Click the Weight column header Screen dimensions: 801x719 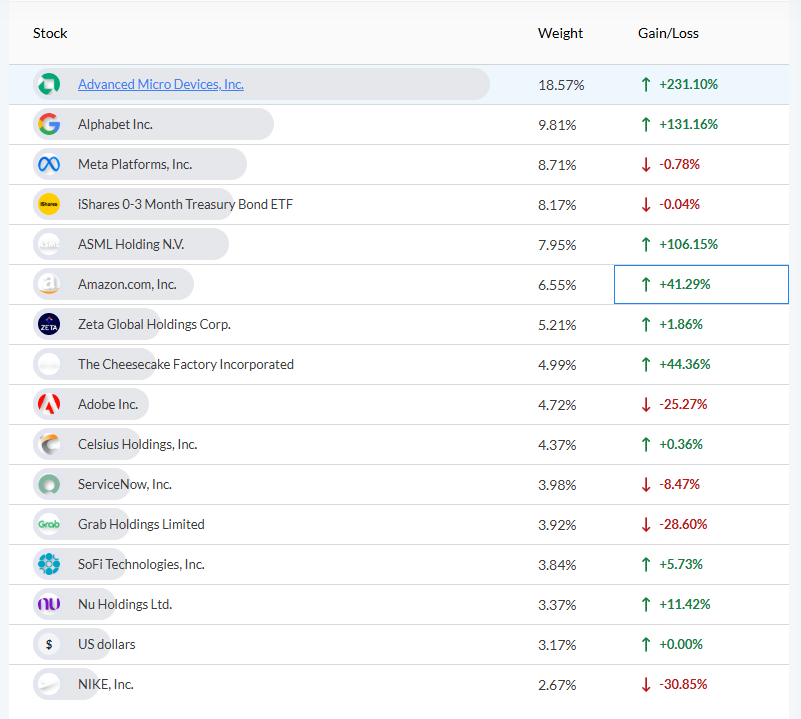pyautogui.click(x=560, y=33)
